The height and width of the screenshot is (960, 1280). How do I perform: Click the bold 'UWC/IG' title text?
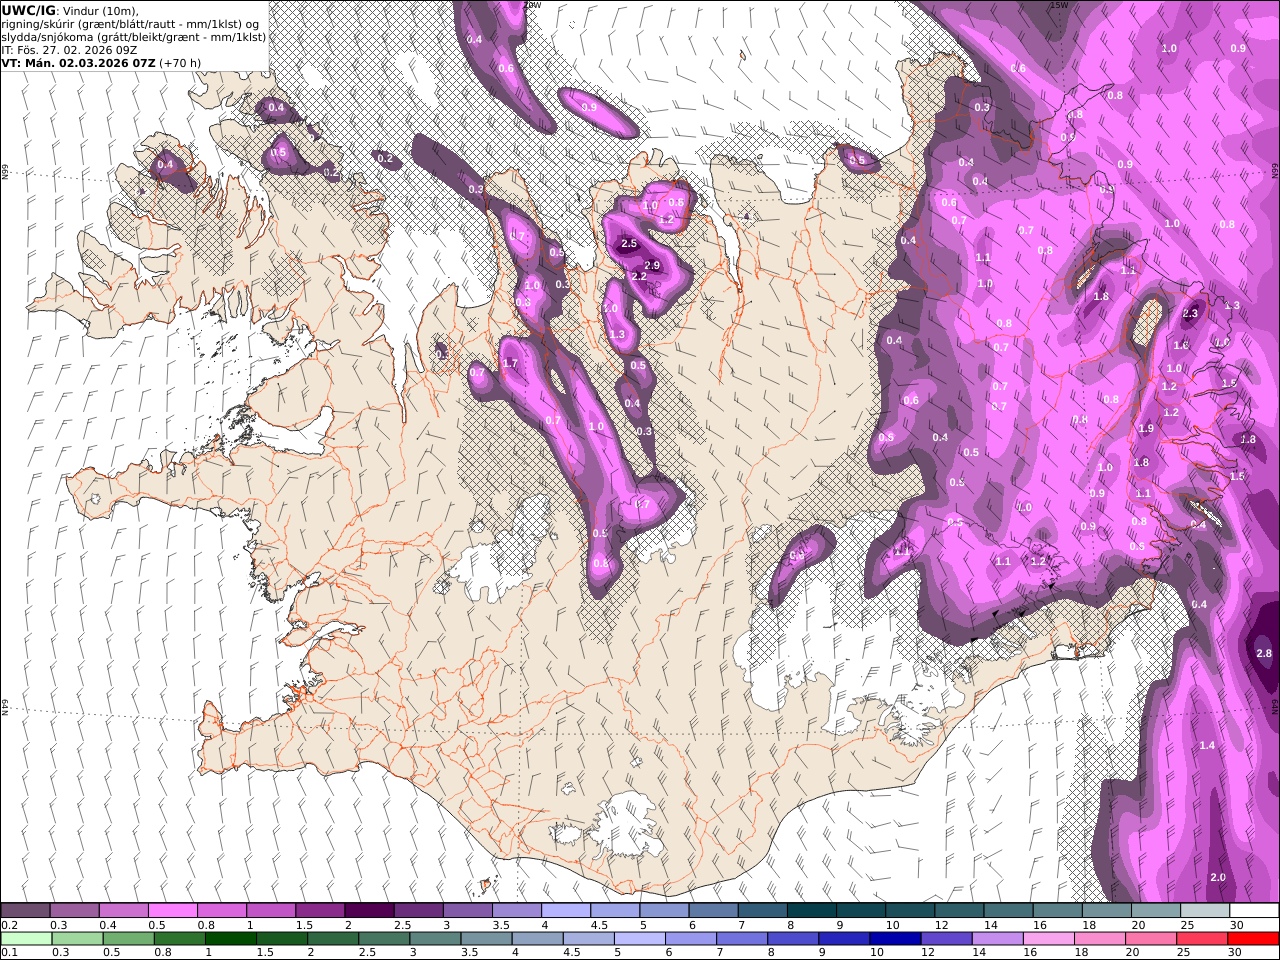29,10
